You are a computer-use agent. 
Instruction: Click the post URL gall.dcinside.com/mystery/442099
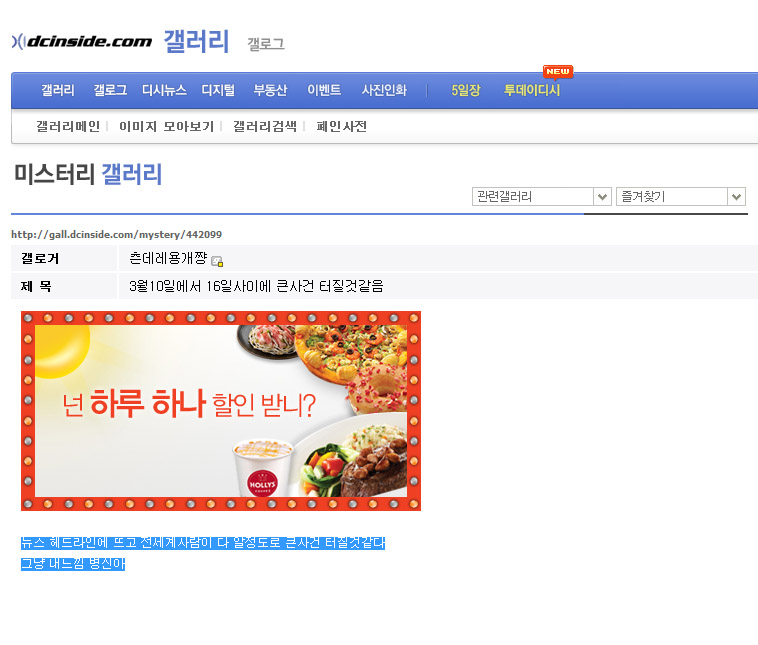[x=117, y=235]
